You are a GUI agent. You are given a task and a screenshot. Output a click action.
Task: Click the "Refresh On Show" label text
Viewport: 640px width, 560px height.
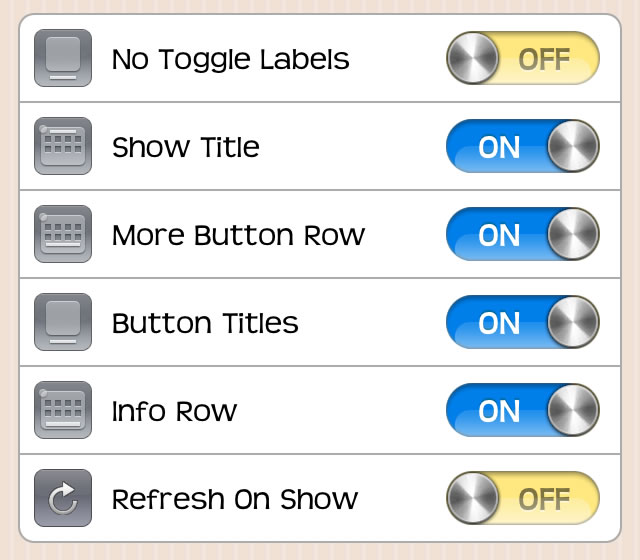[x=235, y=499]
